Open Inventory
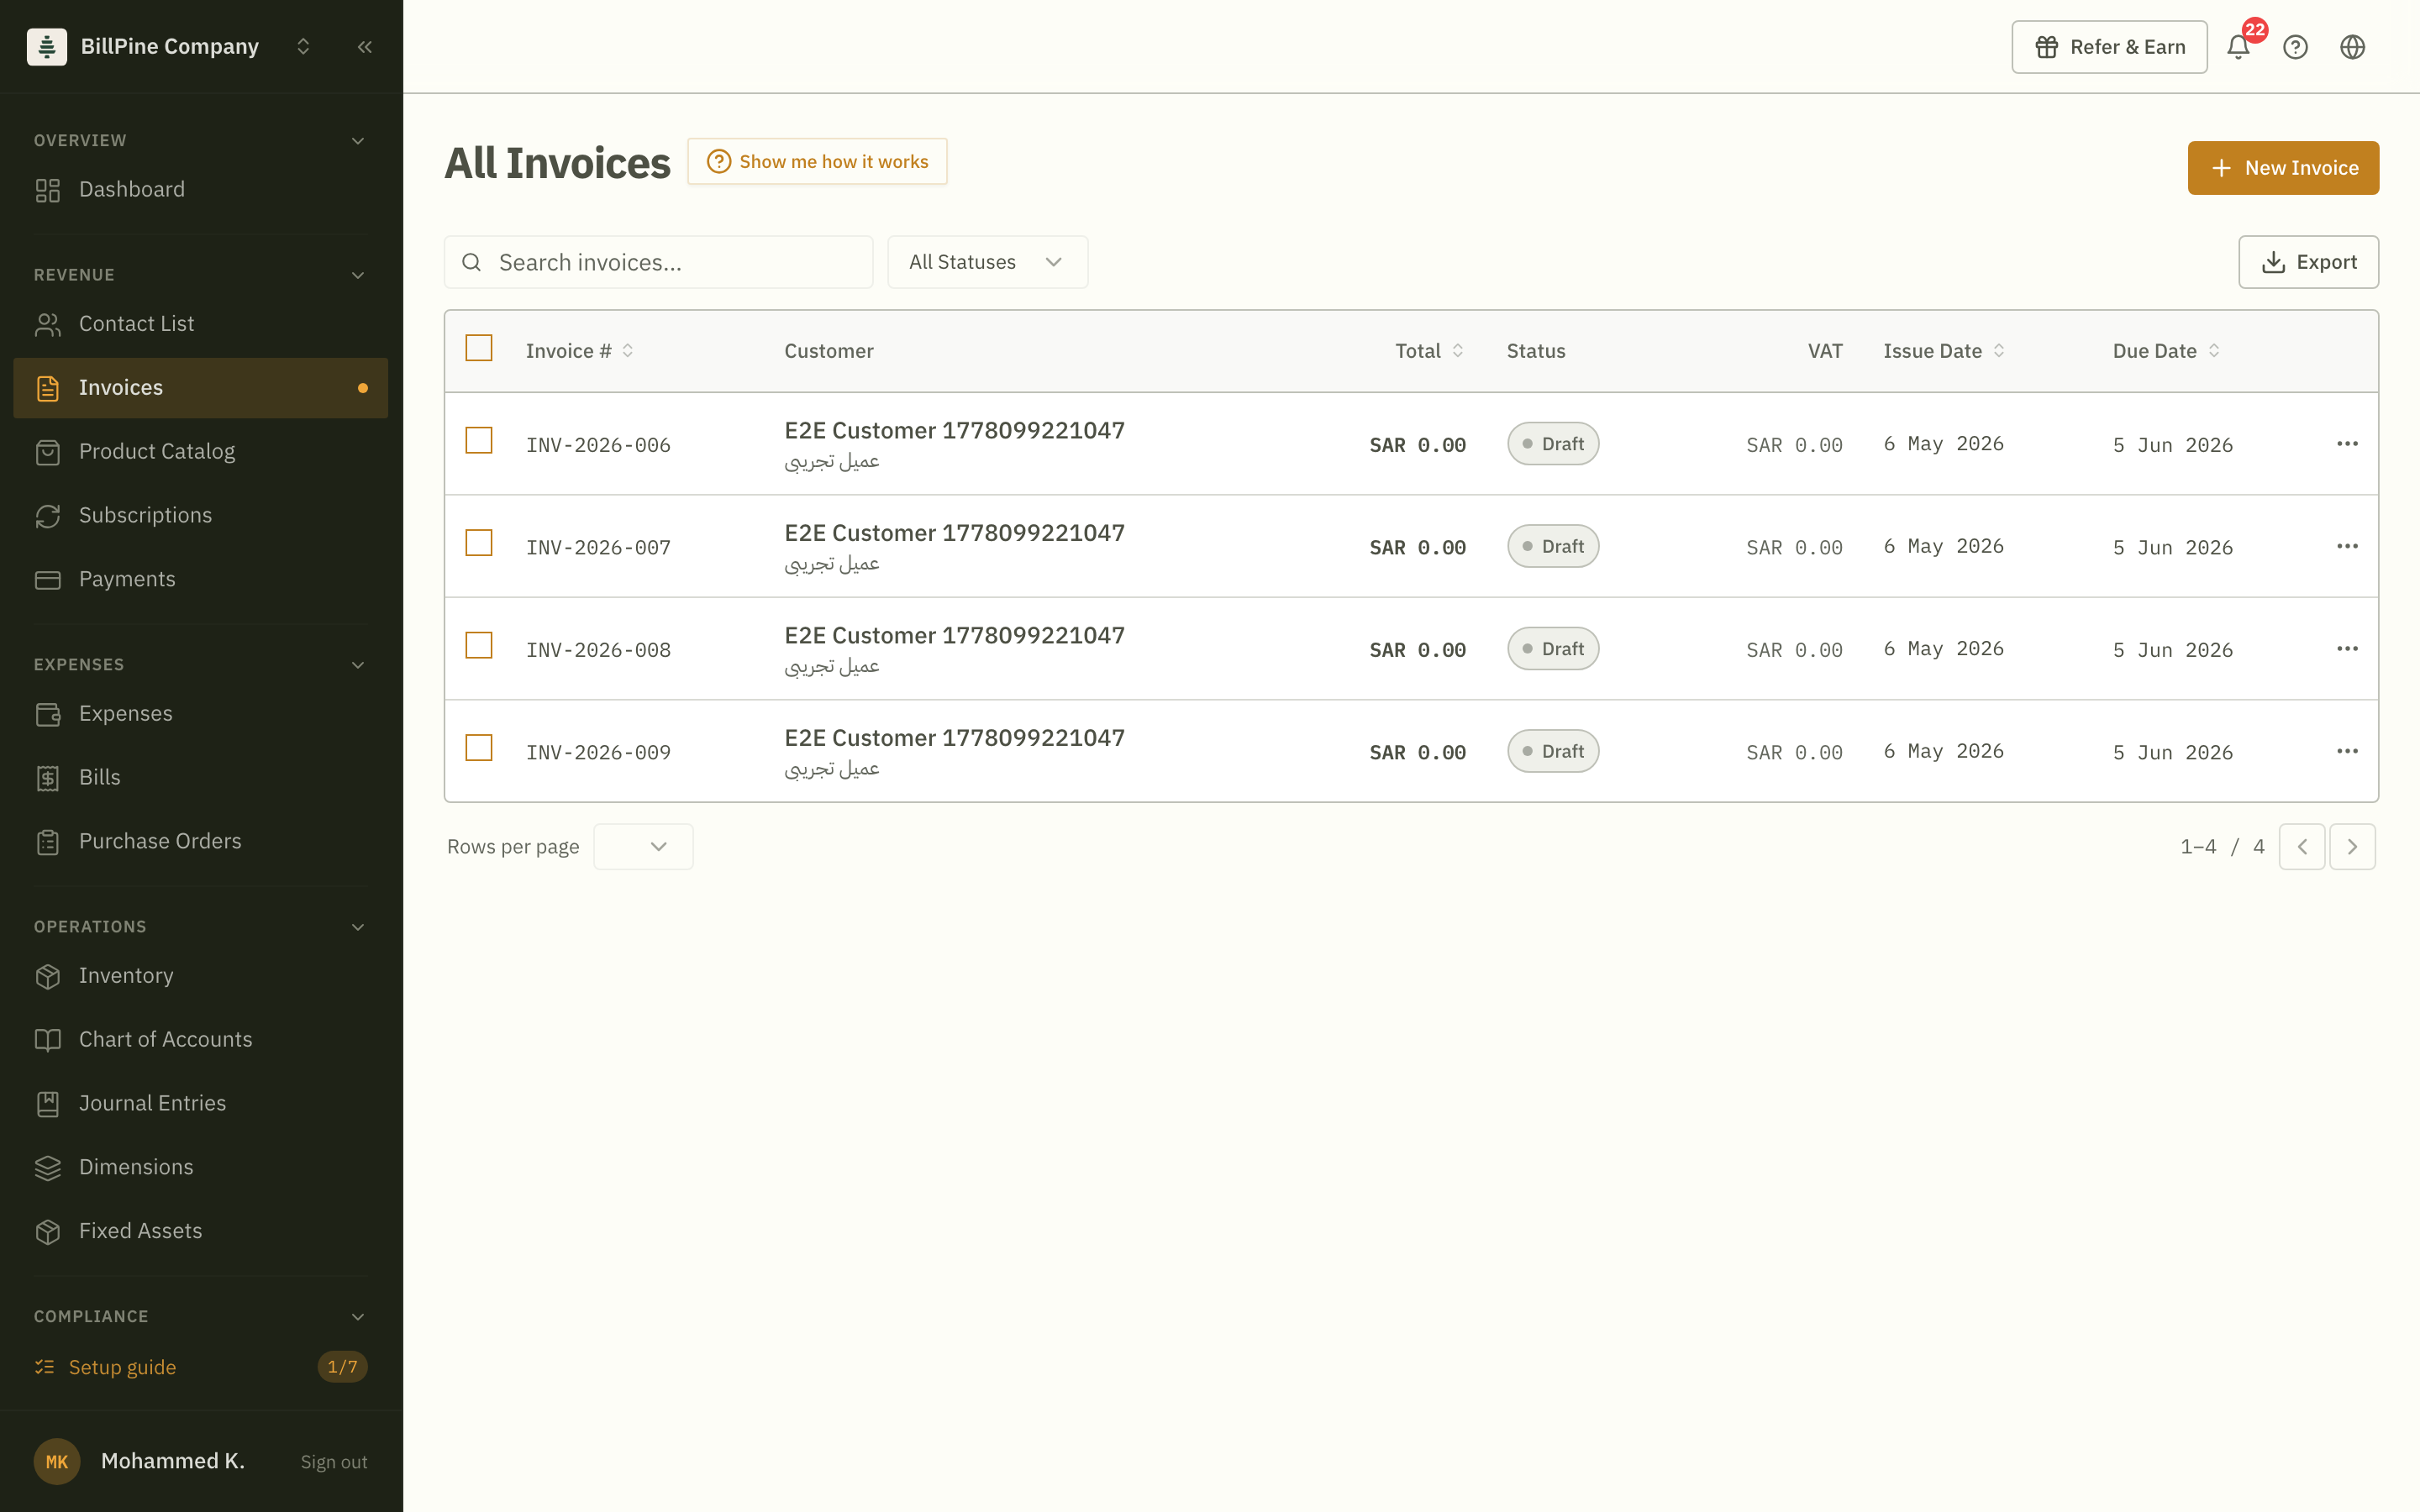The image size is (2420, 1512). (201, 976)
